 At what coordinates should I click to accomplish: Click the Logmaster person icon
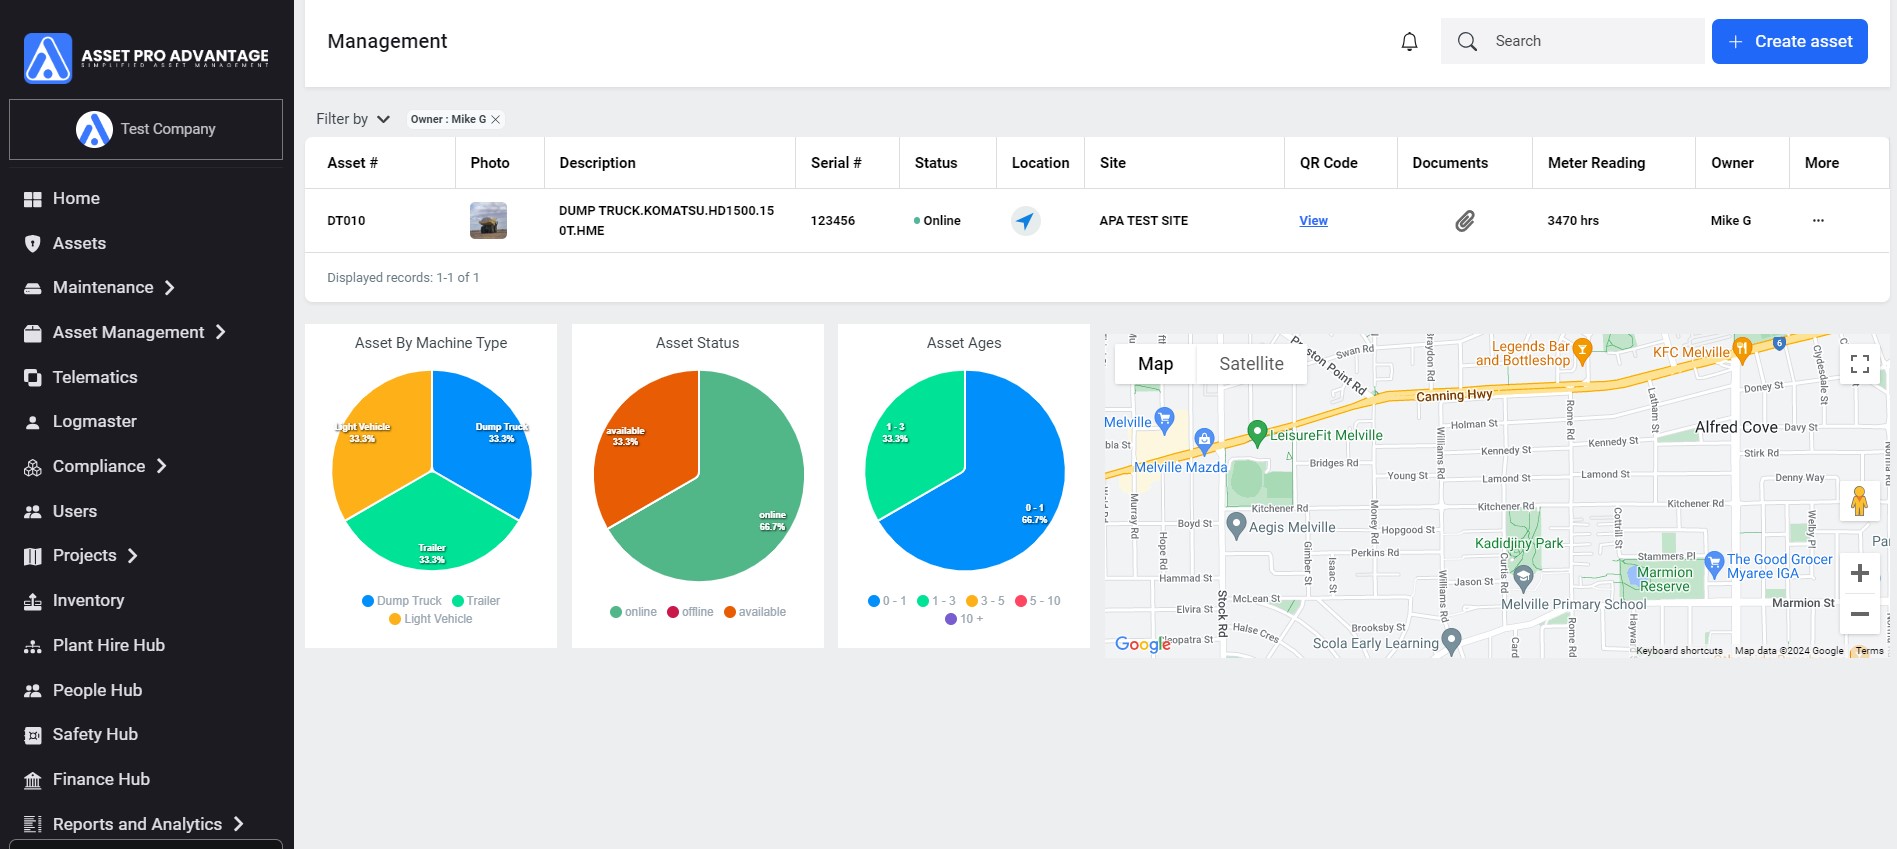(x=33, y=422)
